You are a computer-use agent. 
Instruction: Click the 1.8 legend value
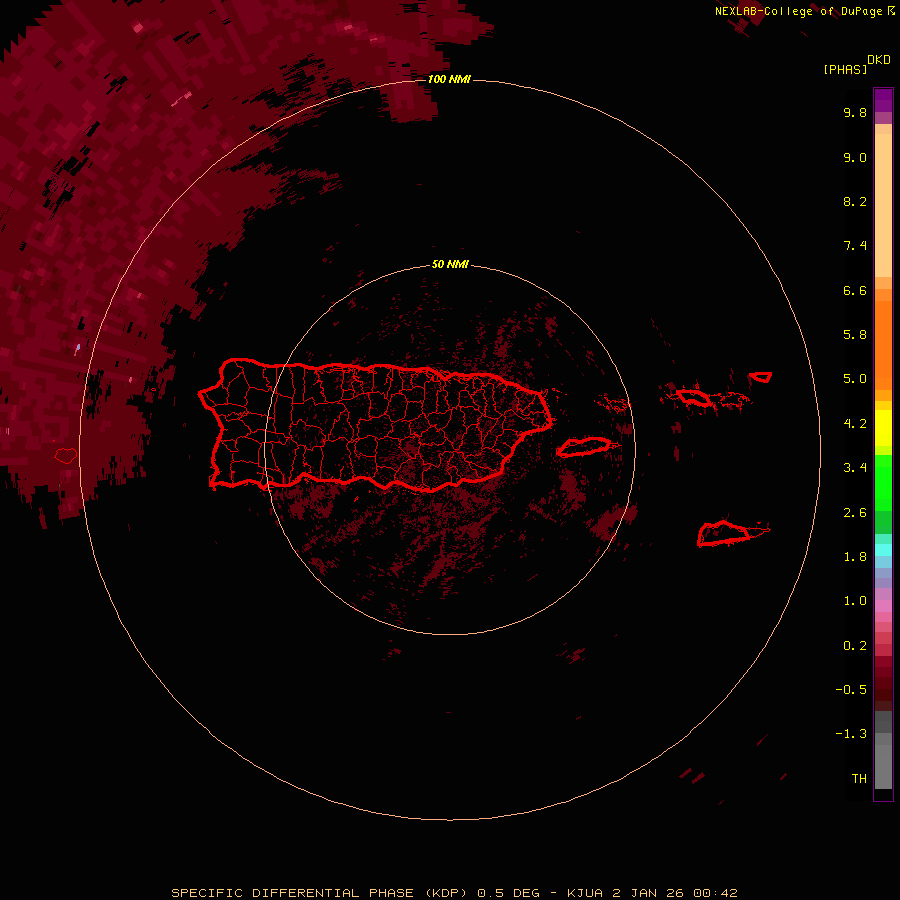click(855, 557)
